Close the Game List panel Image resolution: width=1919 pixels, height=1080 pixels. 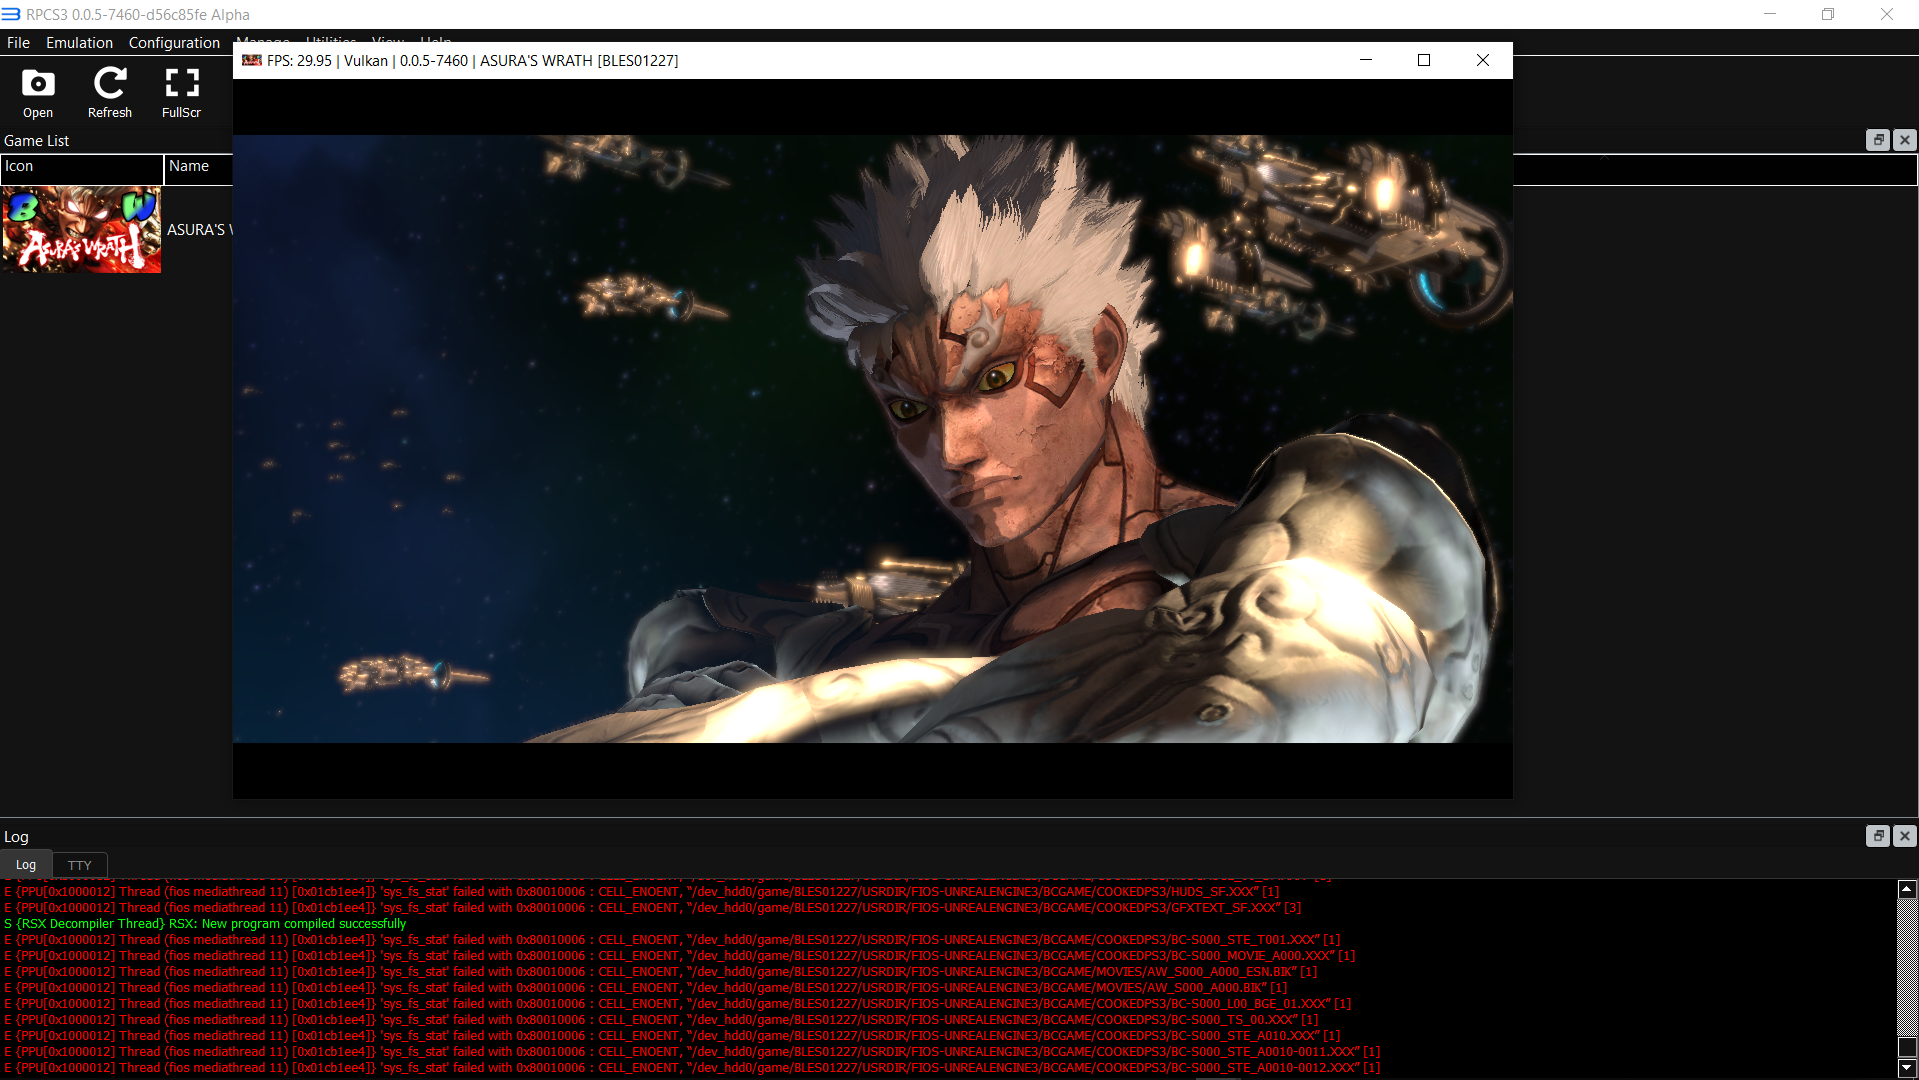tap(1904, 140)
